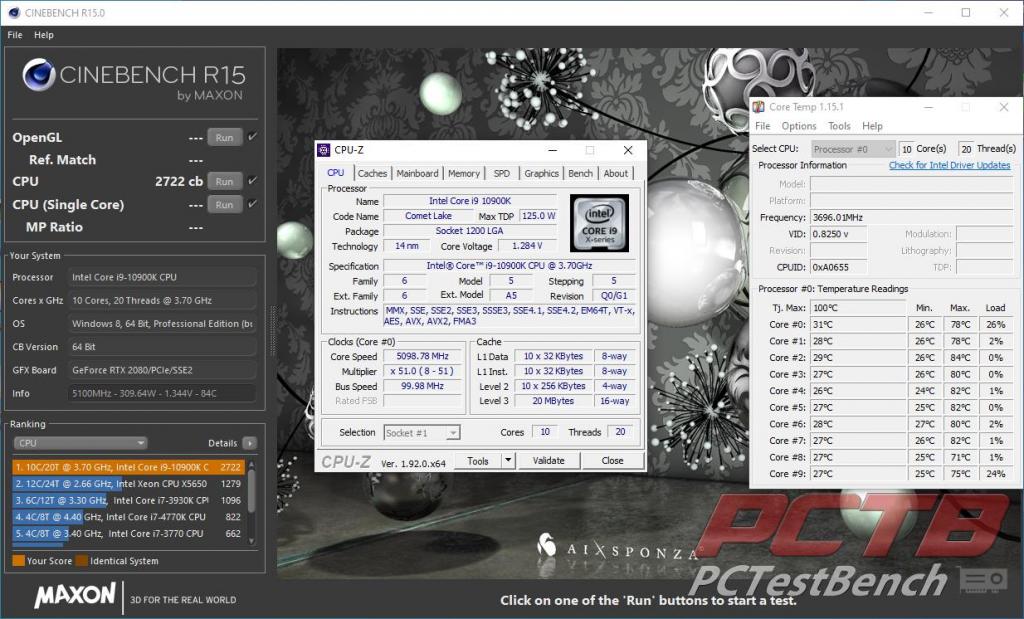
Task: Click CPU-Z Tools button
Action: tap(477, 460)
